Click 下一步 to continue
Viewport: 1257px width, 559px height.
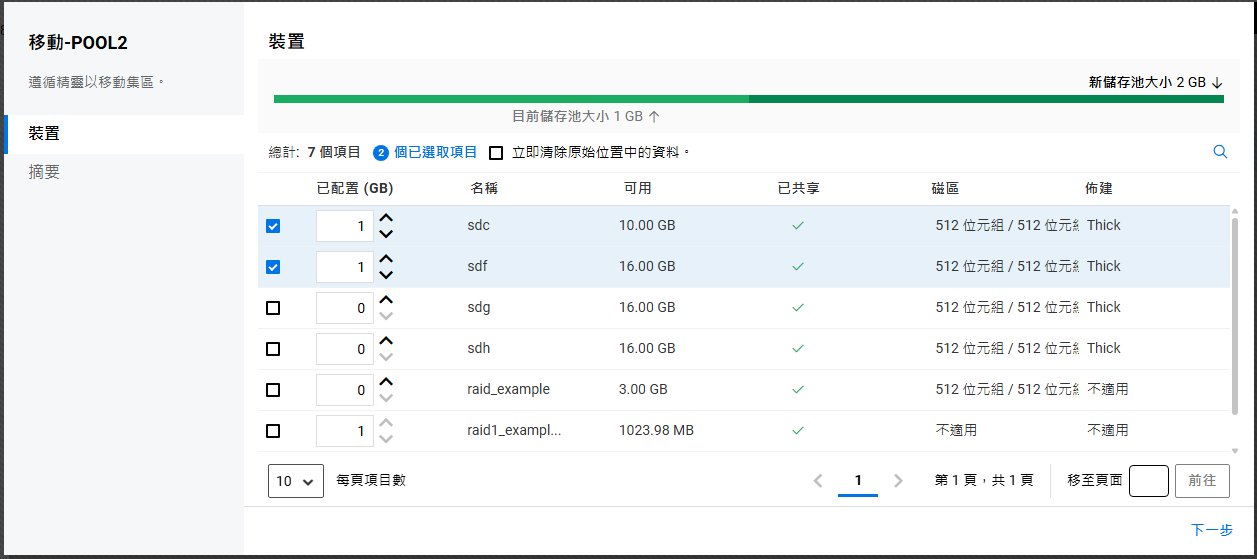[1211, 530]
